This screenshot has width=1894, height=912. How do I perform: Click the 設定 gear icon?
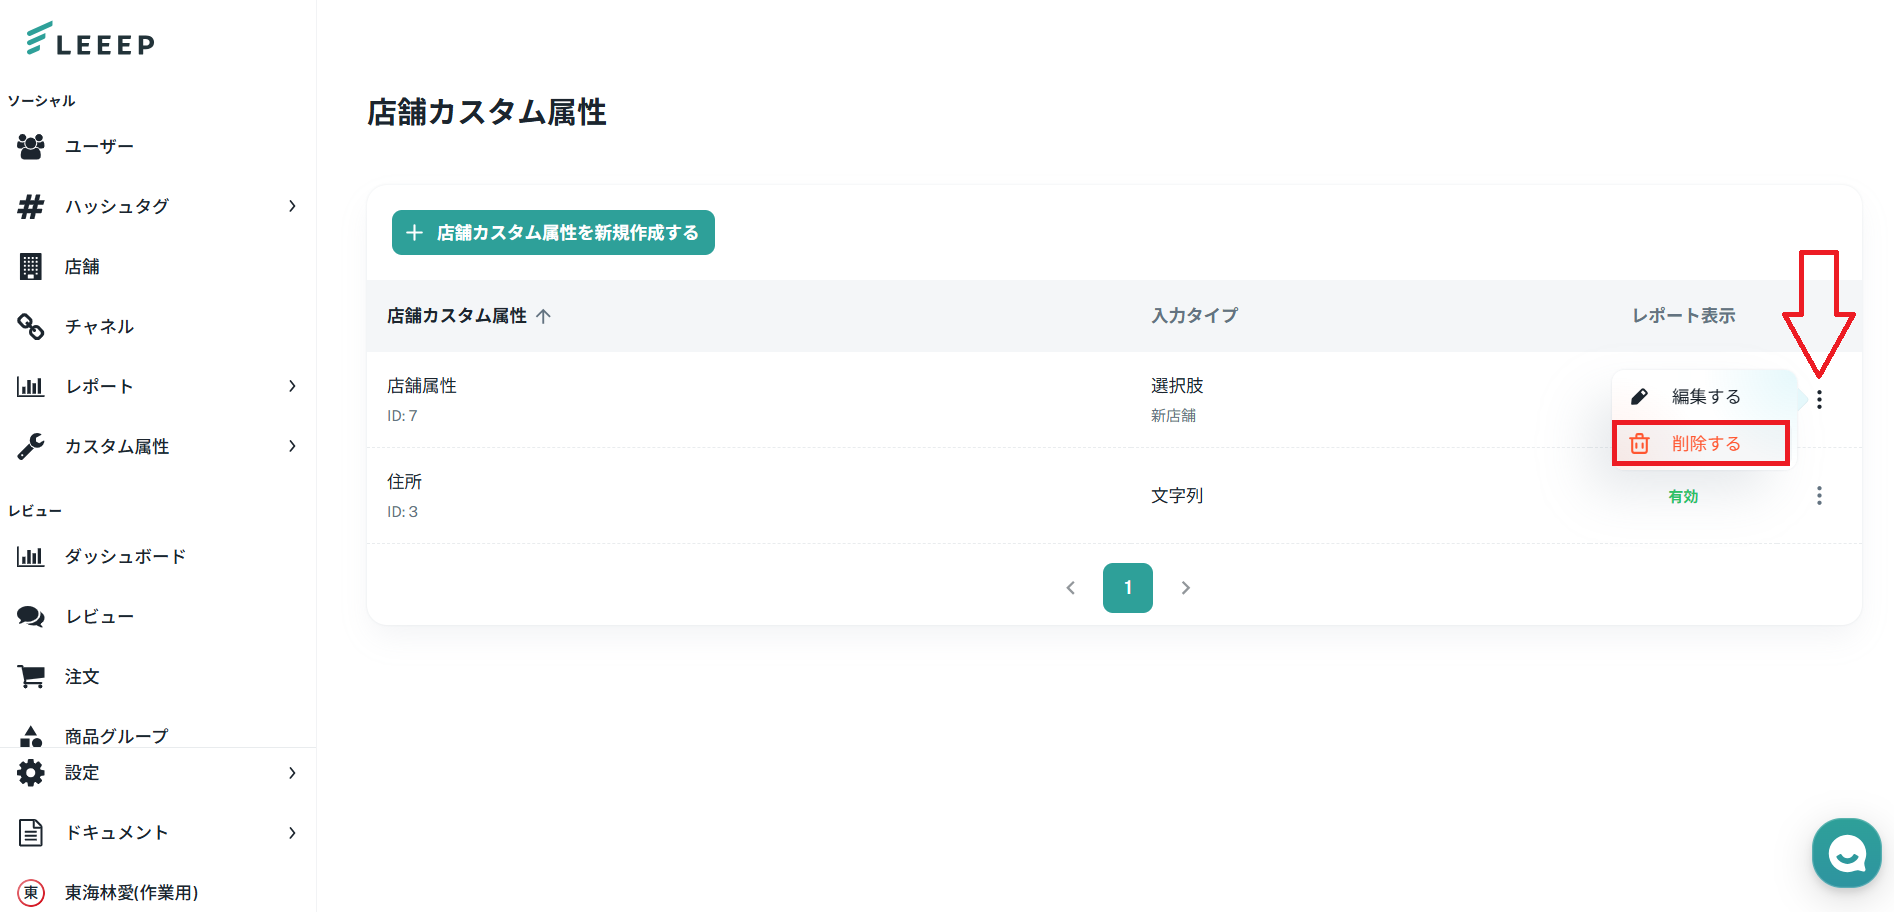point(31,773)
